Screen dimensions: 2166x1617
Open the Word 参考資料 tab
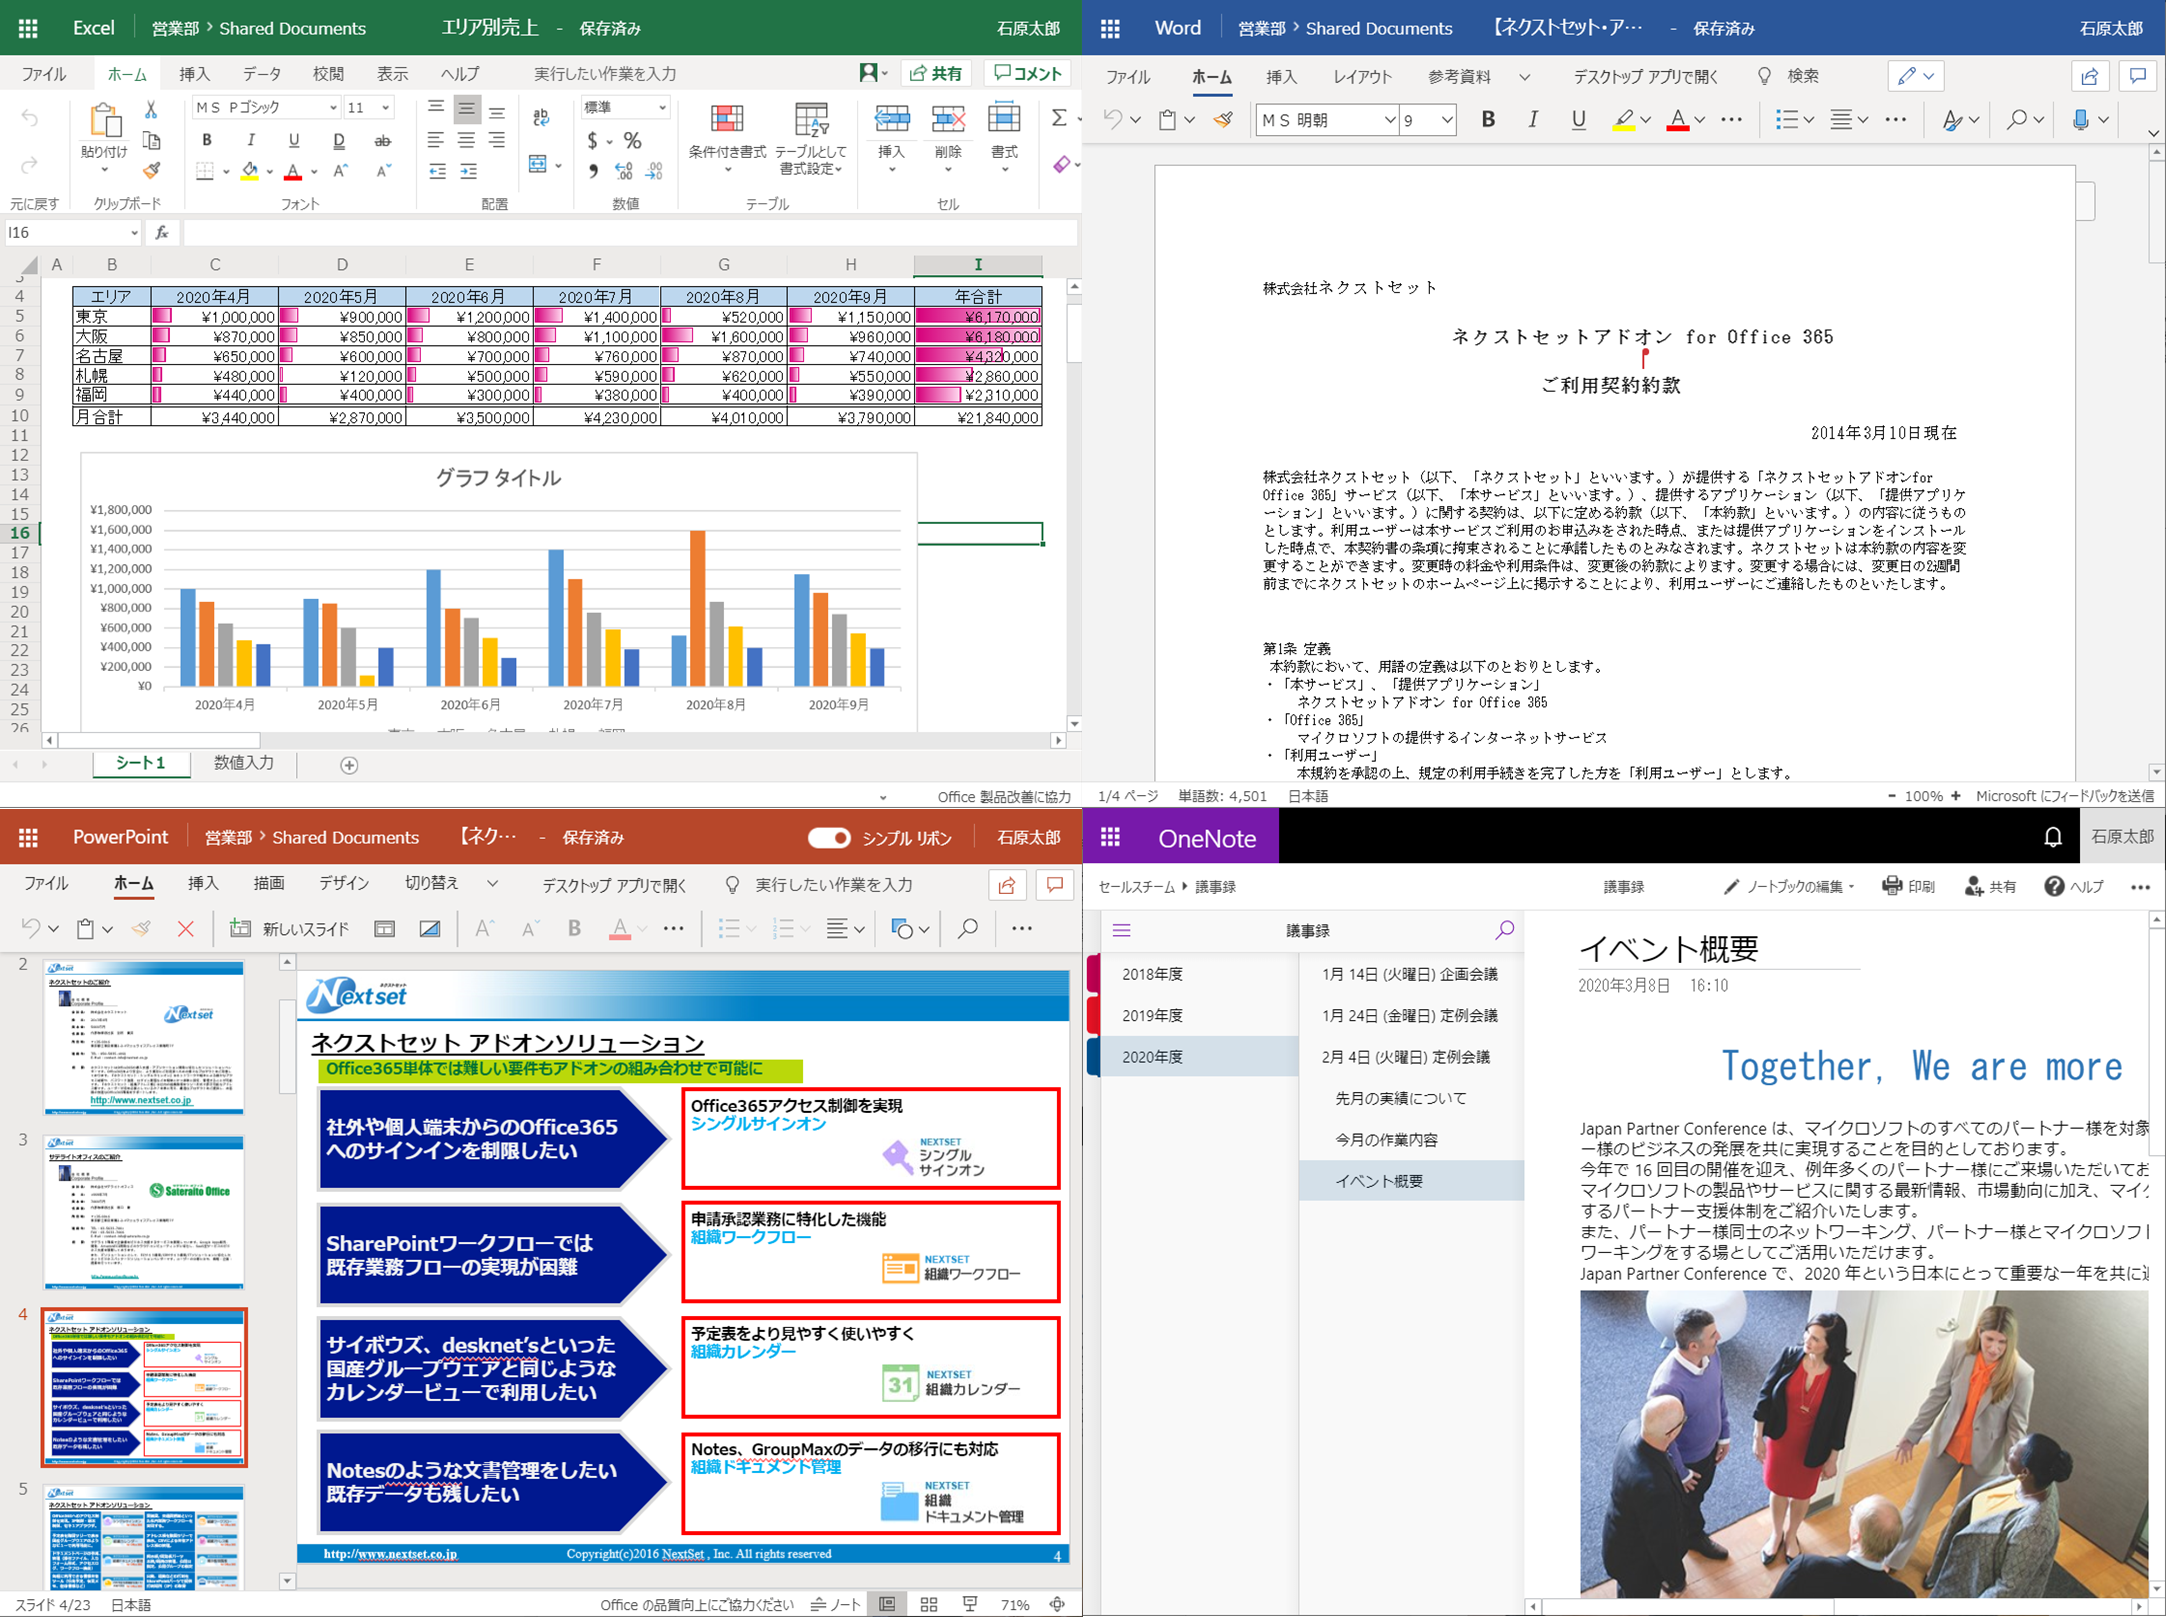(x=1459, y=77)
